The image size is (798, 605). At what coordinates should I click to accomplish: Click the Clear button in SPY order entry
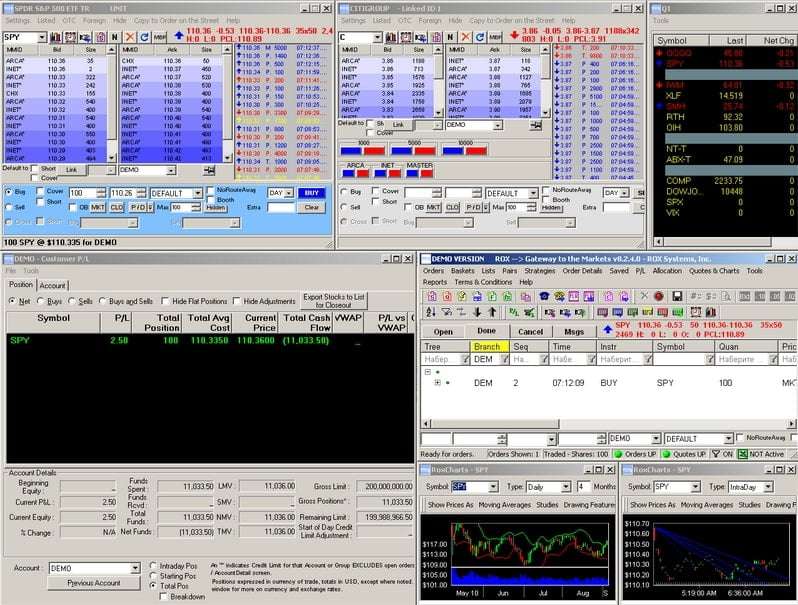pyautogui.click(x=311, y=208)
